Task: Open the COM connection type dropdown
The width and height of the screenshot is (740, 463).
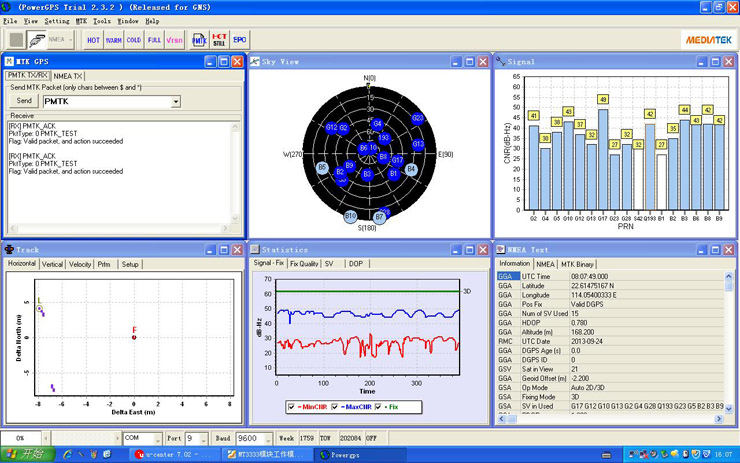Action: click(158, 438)
